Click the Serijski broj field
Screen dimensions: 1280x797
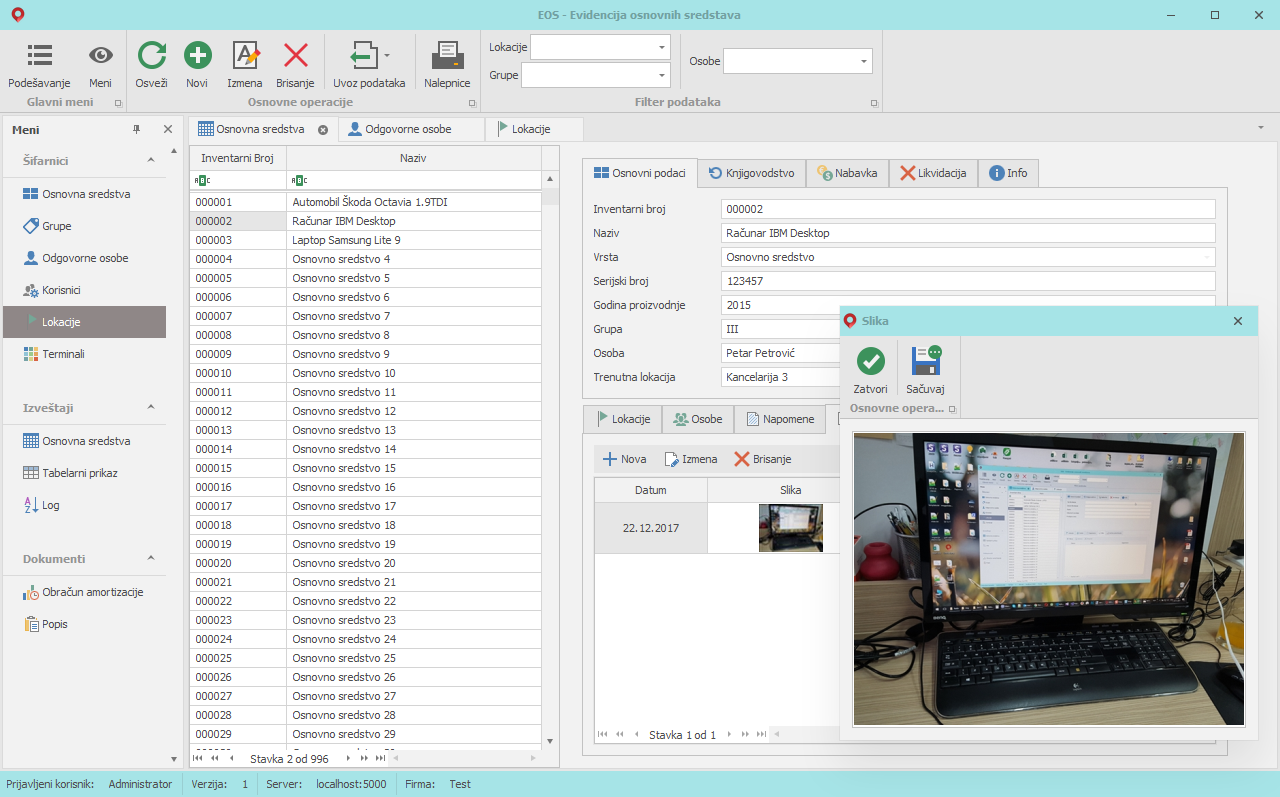(x=968, y=281)
